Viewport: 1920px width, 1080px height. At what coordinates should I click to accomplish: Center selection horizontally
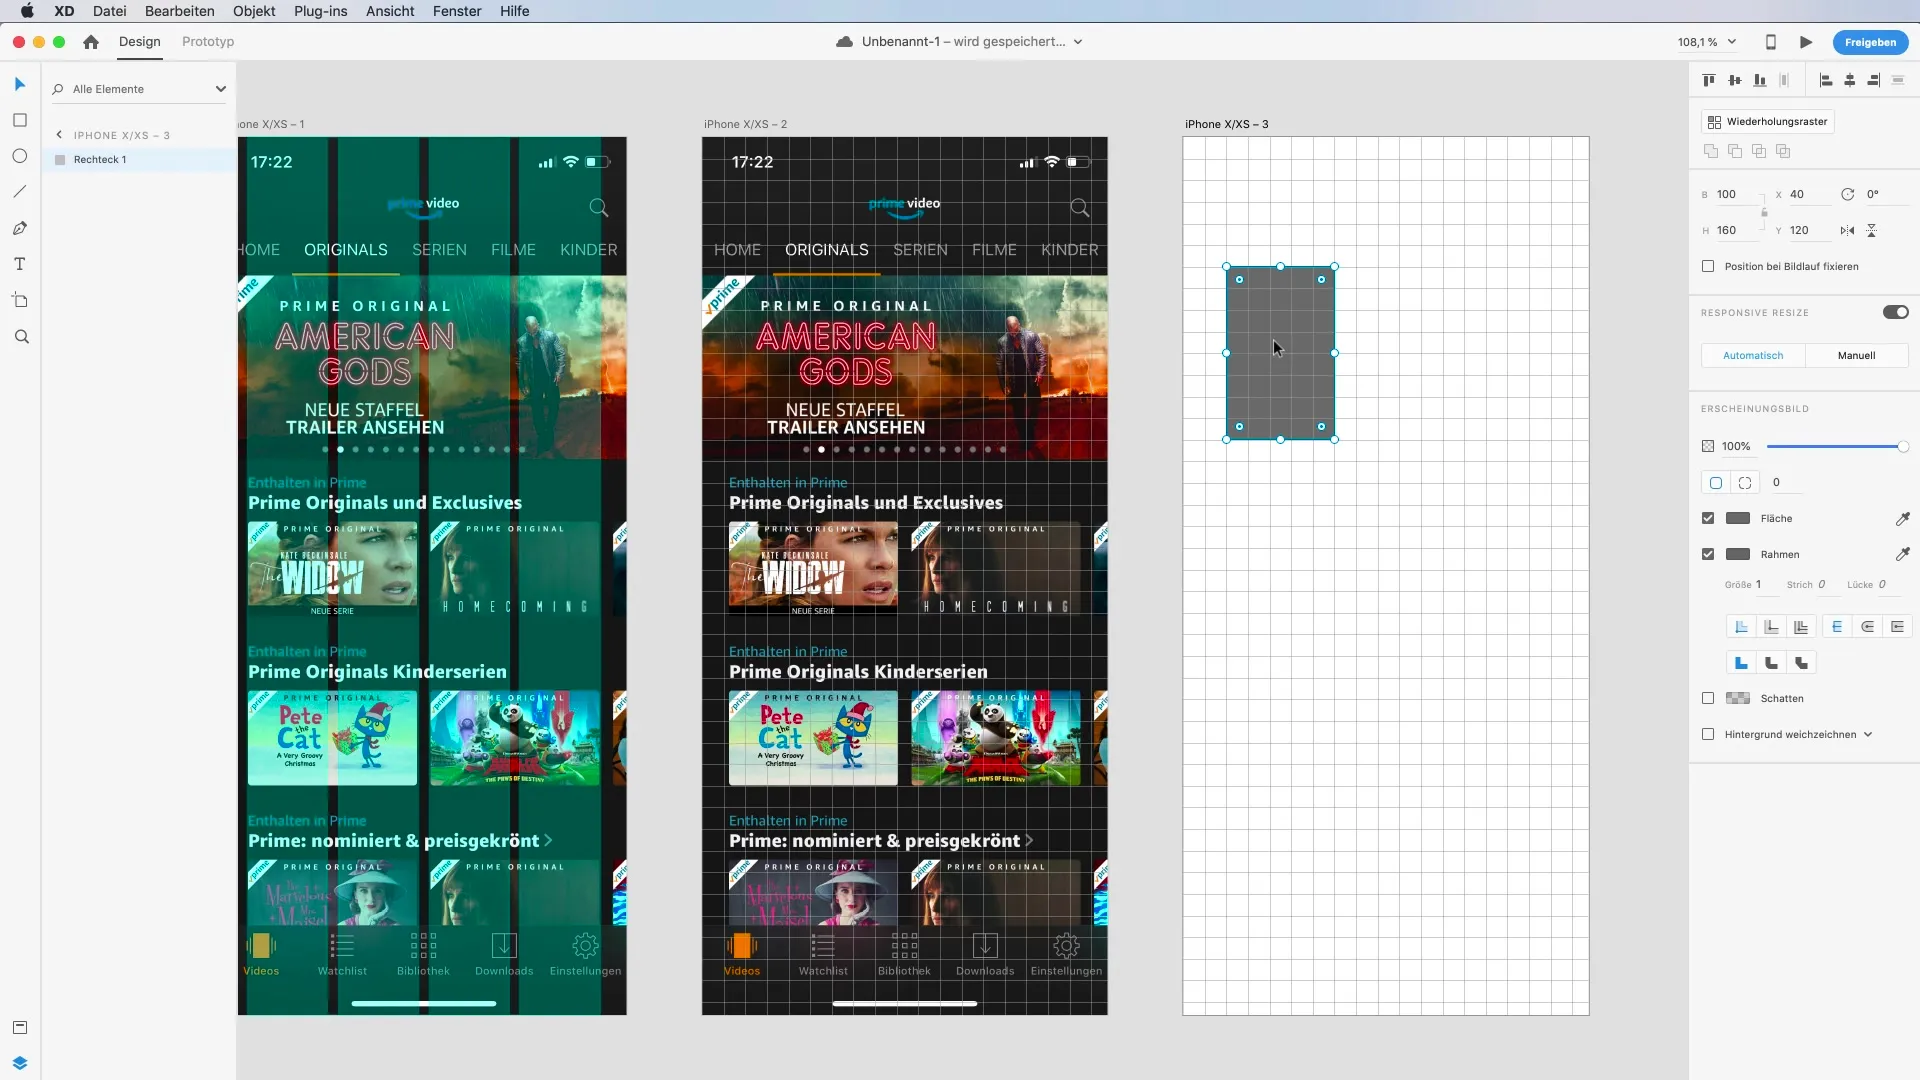click(x=1849, y=80)
